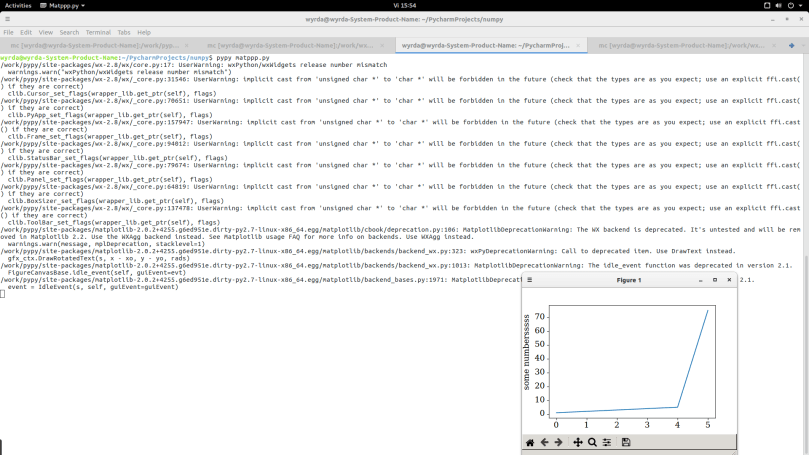Open the Tabs menu
This screenshot has width=809, height=455.
(x=124, y=32)
